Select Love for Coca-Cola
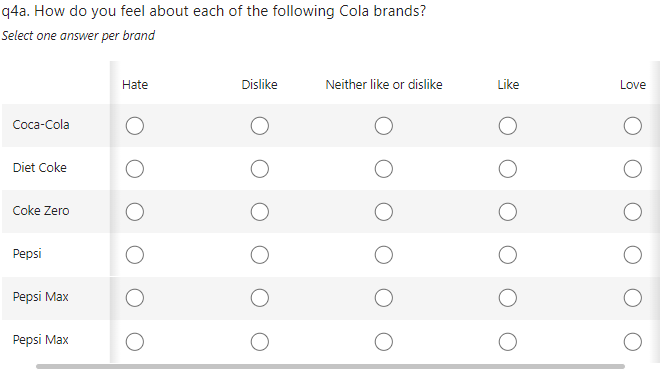 click(x=633, y=126)
